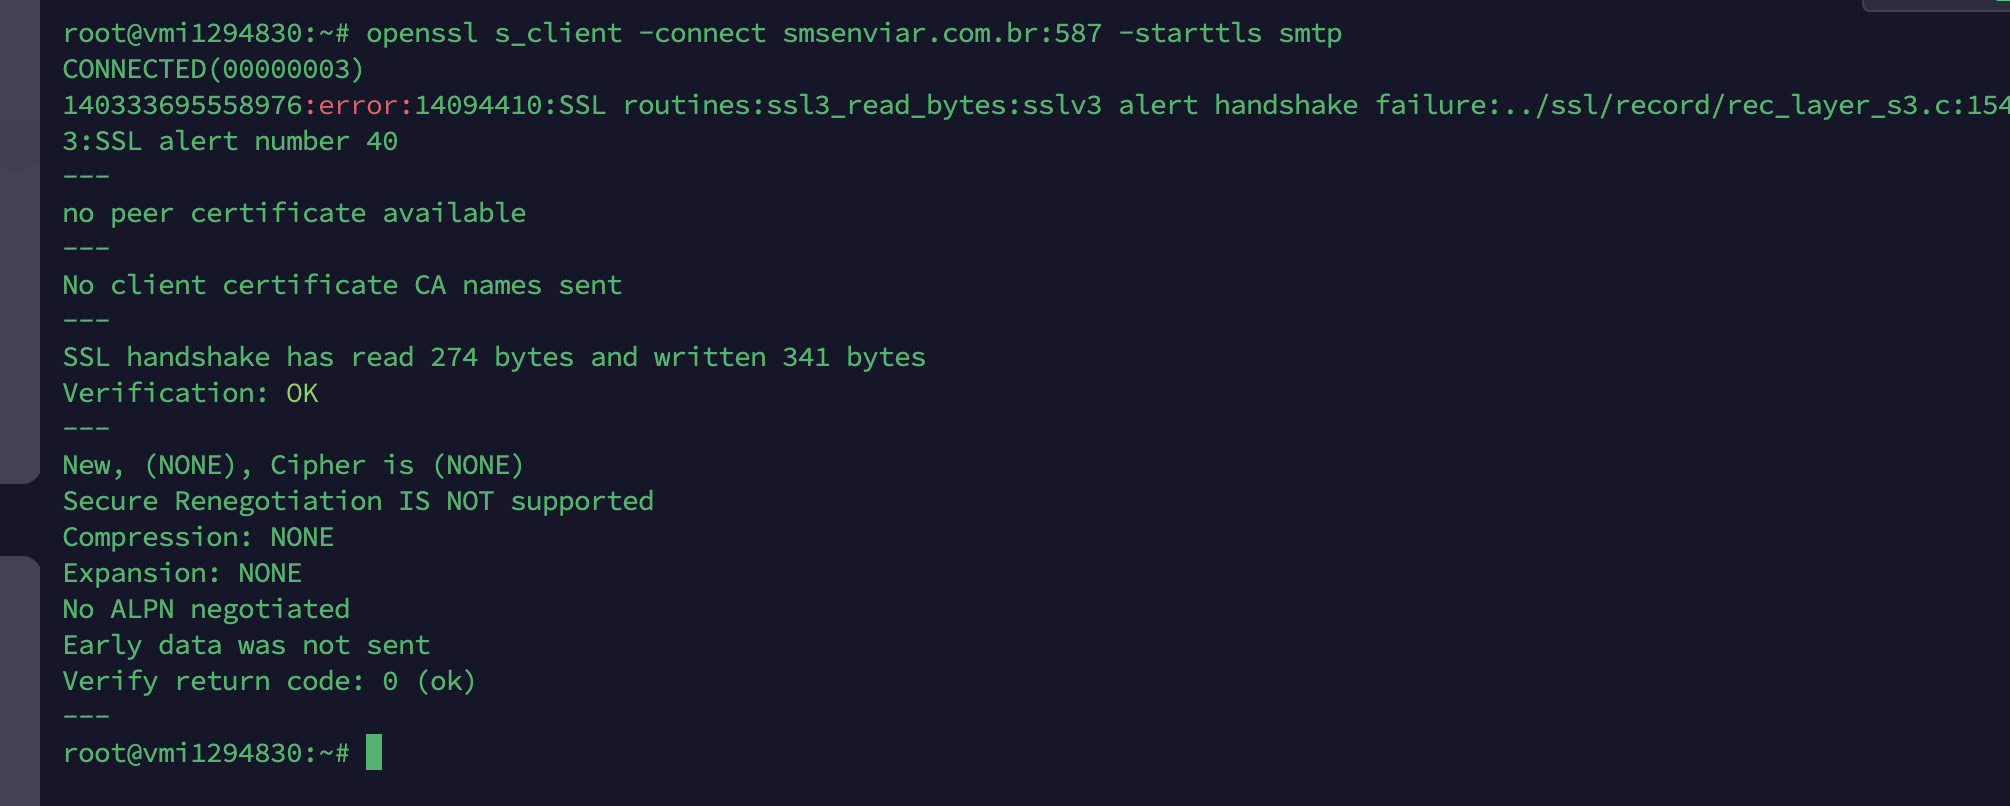Screen dimensions: 2010x806
Task: Click the "Expansion: NONE" line
Action: [182, 573]
